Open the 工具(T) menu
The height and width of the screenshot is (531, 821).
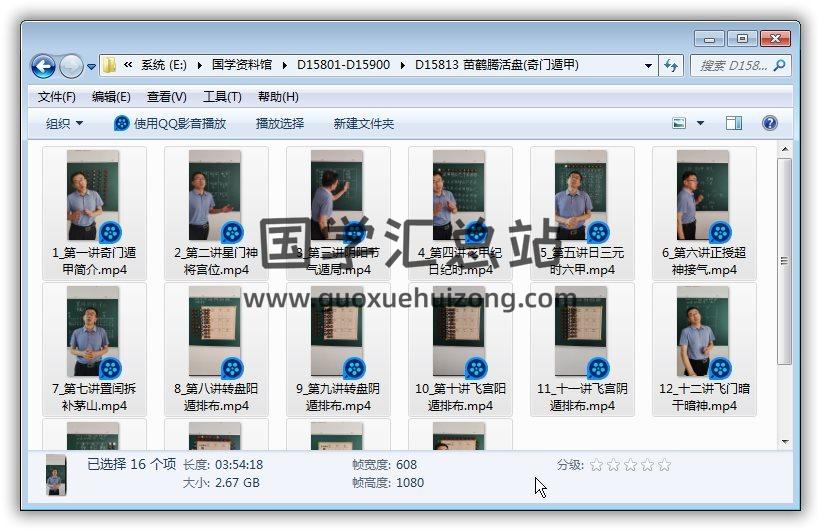222,97
